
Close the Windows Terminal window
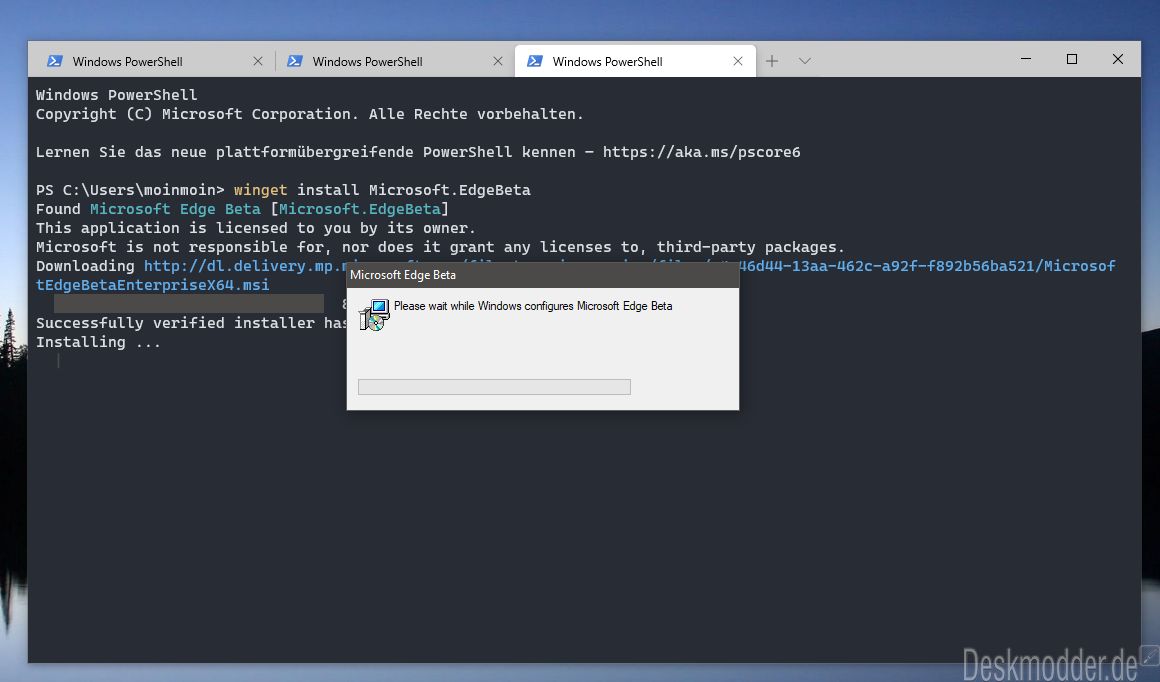(x=1118, y=59)
